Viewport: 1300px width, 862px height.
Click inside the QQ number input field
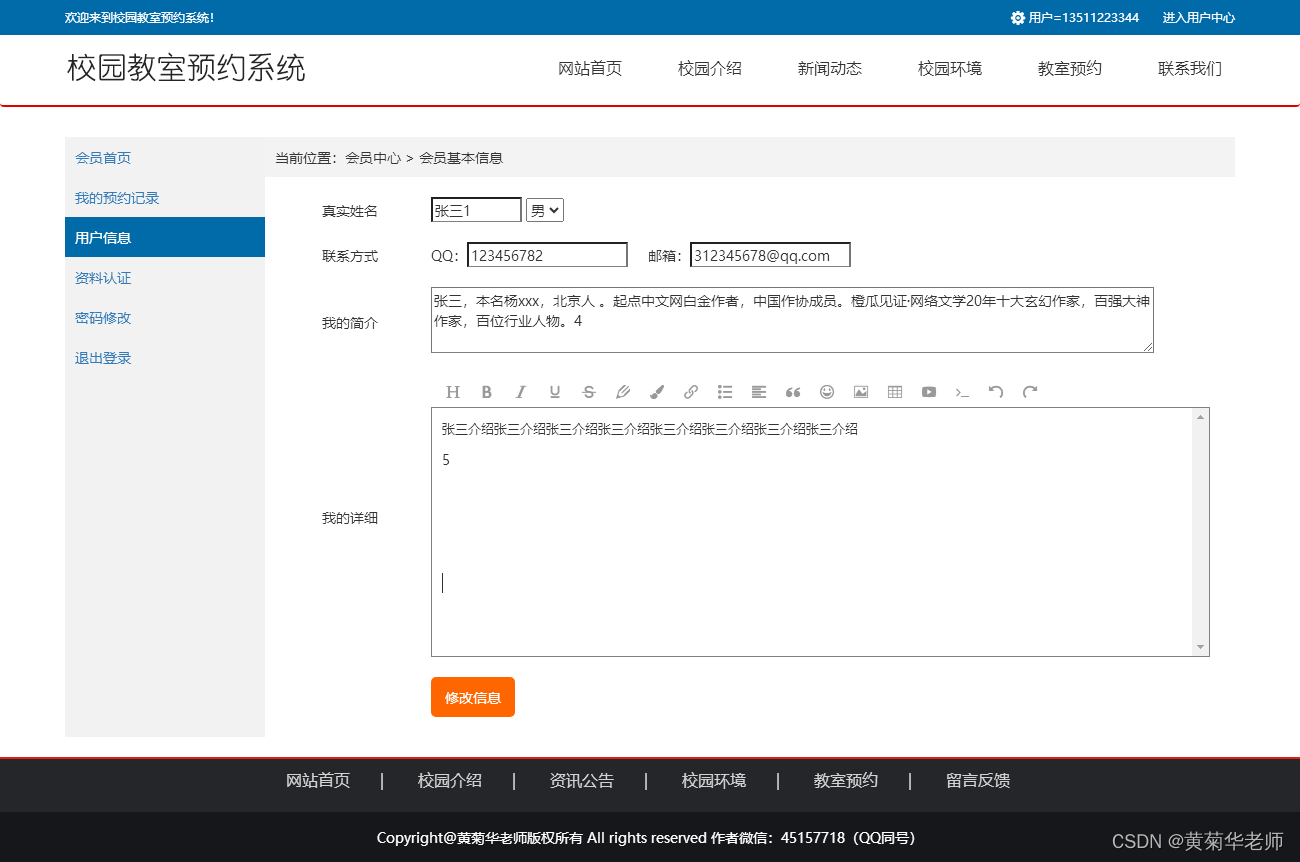click(547, 254)
